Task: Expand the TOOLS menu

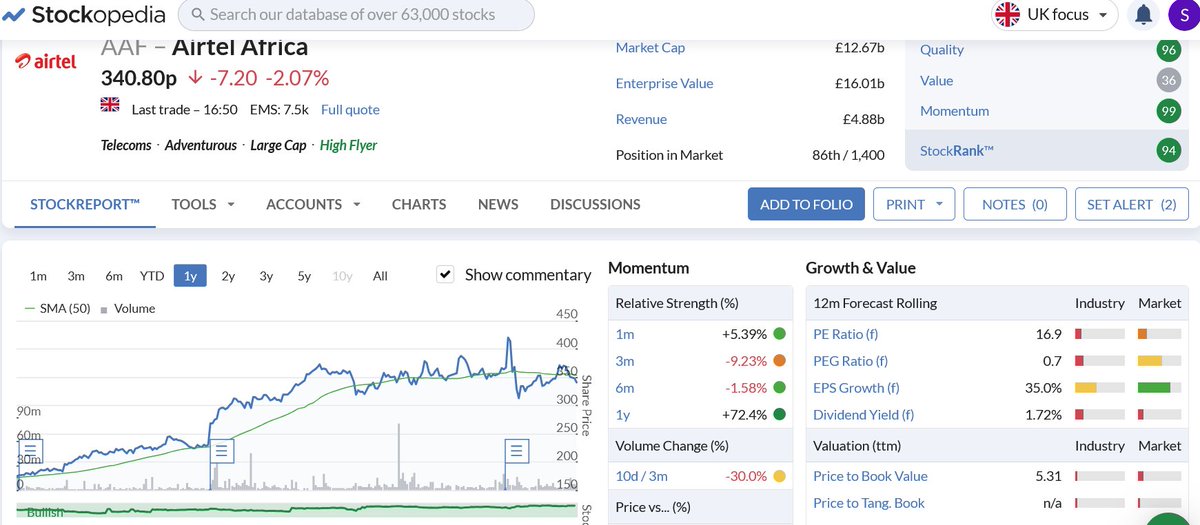Action: point(203,204)
